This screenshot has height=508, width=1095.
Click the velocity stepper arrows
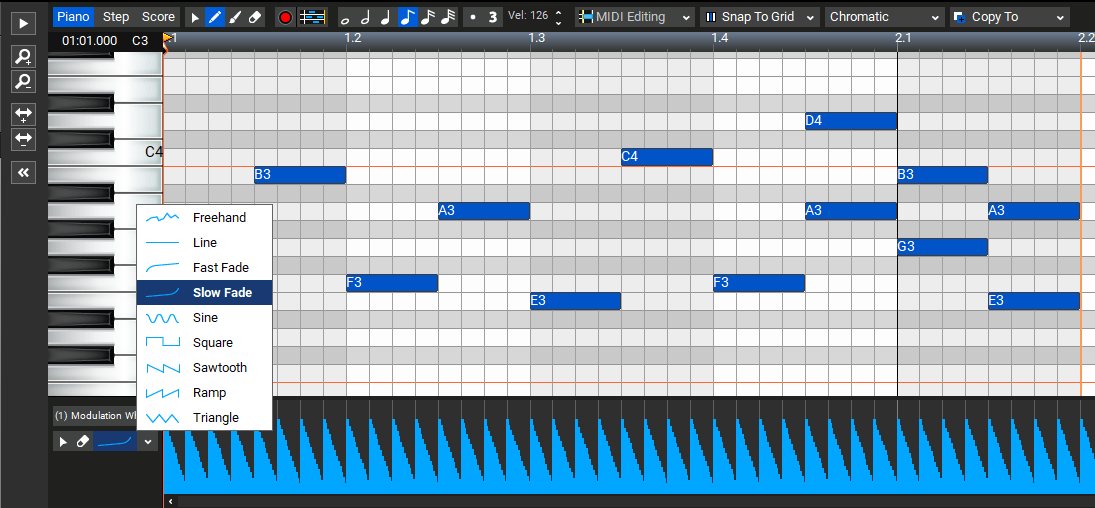click(558, 17)
